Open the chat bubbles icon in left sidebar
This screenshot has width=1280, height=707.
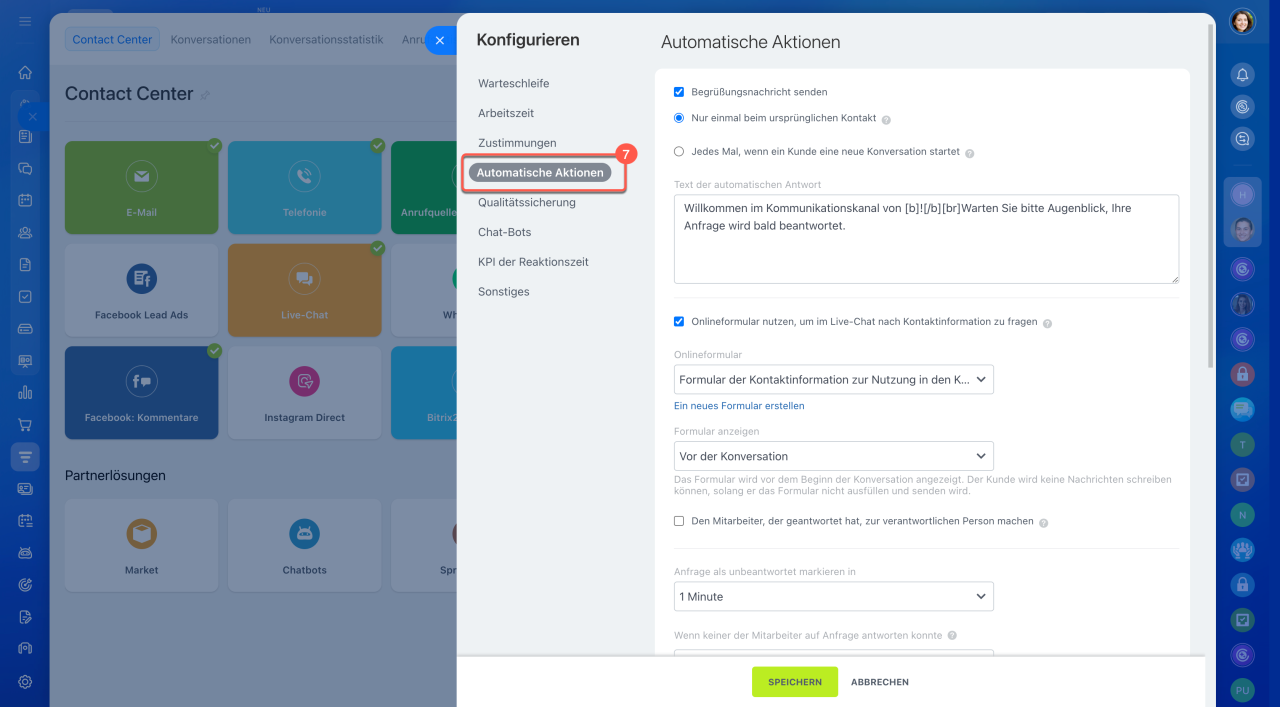pyautogui.click(x=25, y=168)
